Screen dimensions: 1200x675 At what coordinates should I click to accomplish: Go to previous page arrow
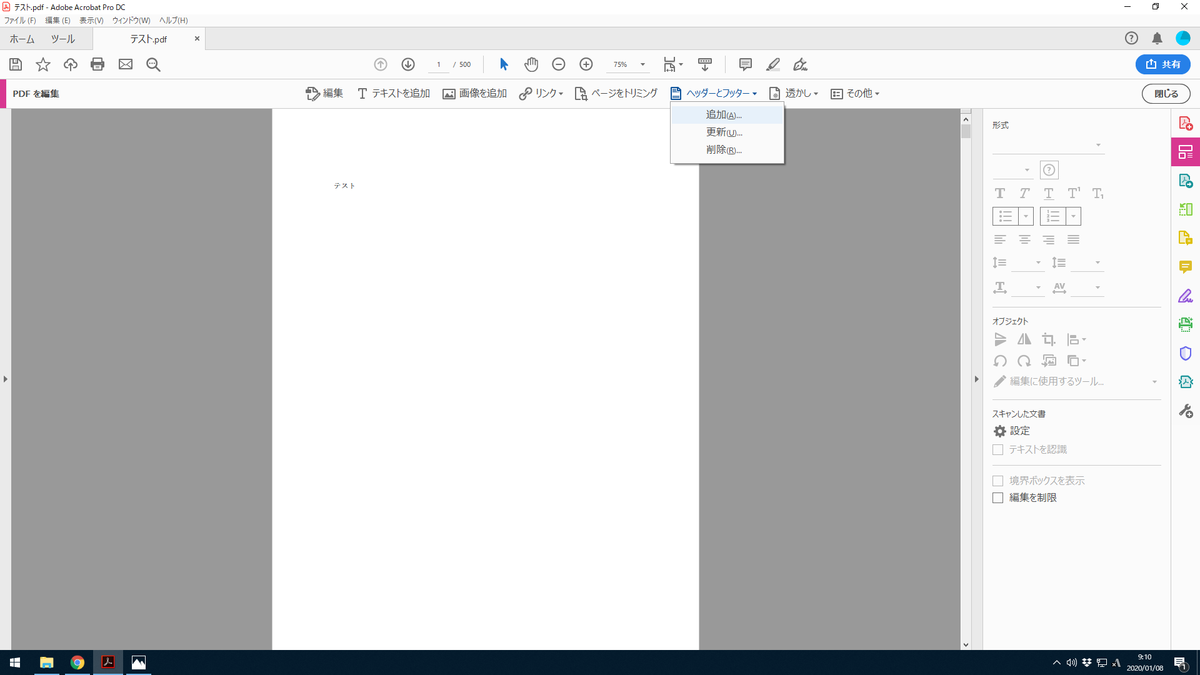380,64
